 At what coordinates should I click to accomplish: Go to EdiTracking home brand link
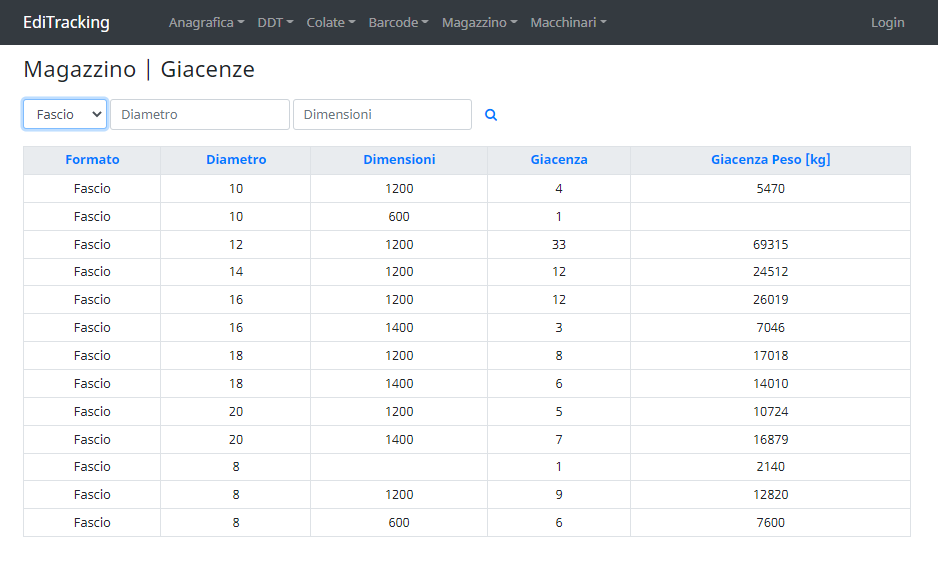66,22
